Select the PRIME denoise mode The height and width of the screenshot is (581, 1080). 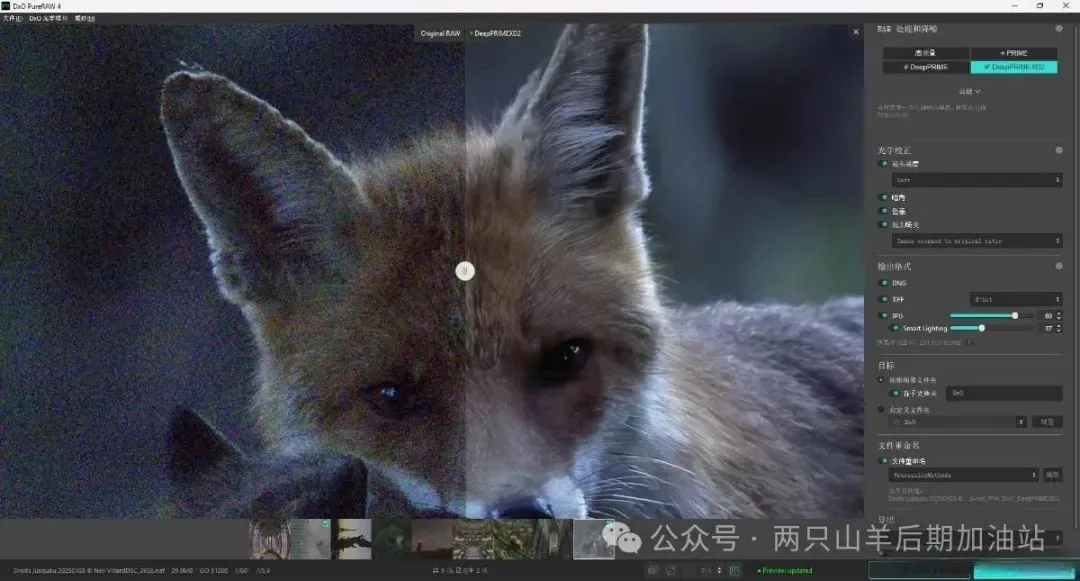tap(1014, 53)
